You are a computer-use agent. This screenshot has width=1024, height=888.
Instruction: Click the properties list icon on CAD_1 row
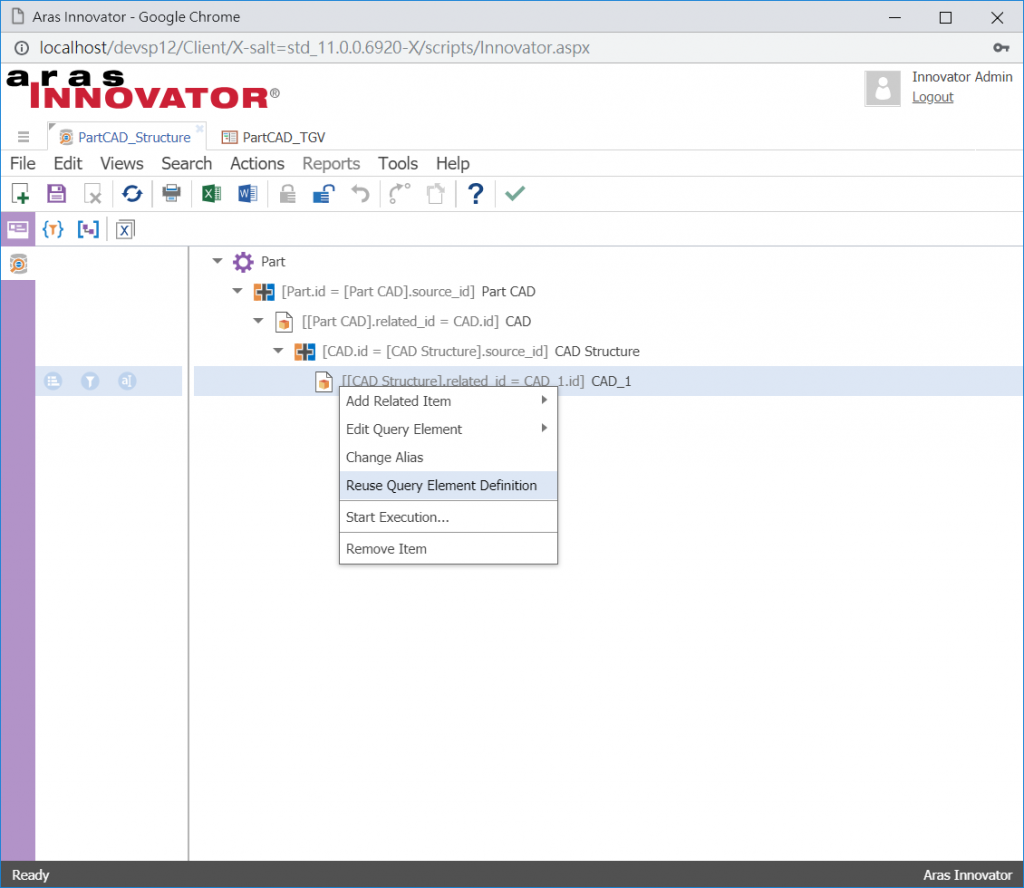click(54, 381)
